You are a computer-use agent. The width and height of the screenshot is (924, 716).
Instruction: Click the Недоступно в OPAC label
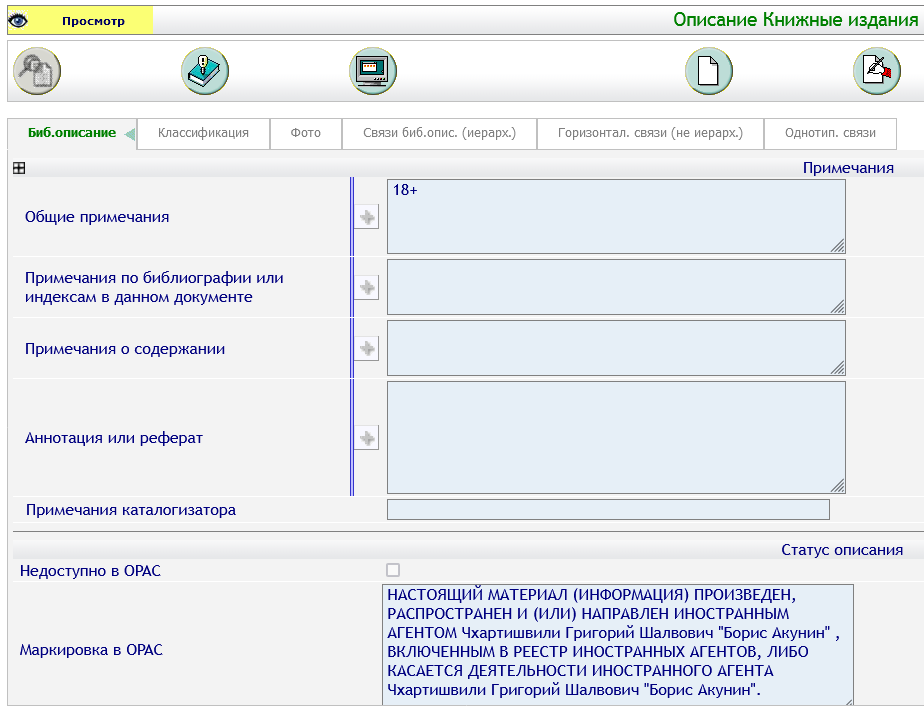(90, 571)
